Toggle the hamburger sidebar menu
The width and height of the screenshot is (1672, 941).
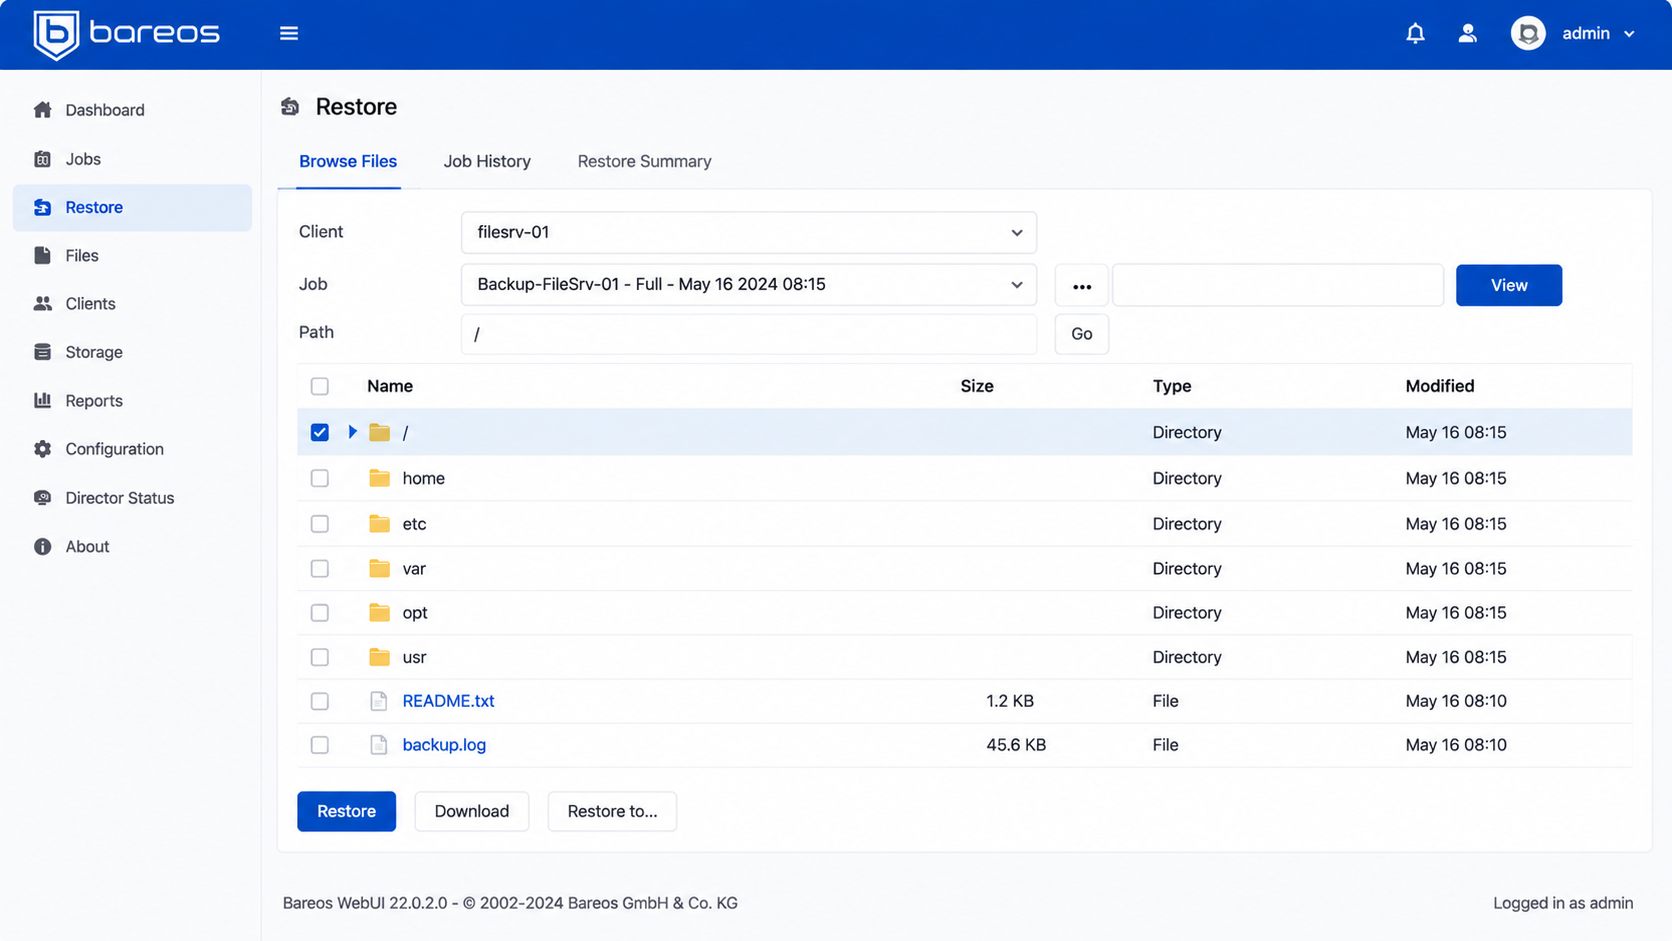click(289, 33)
